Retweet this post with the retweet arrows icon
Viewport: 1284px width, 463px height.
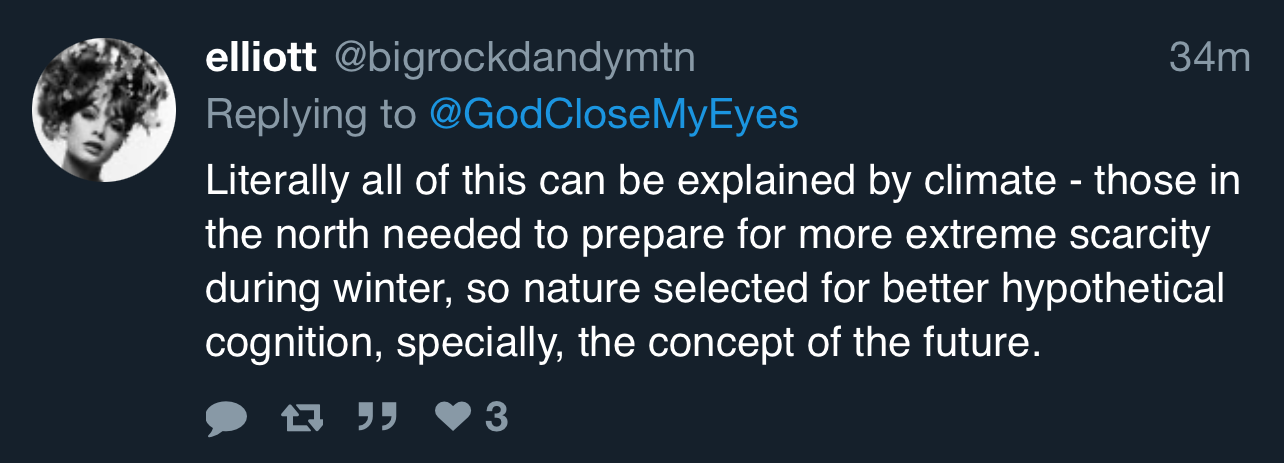click(303, 417)
